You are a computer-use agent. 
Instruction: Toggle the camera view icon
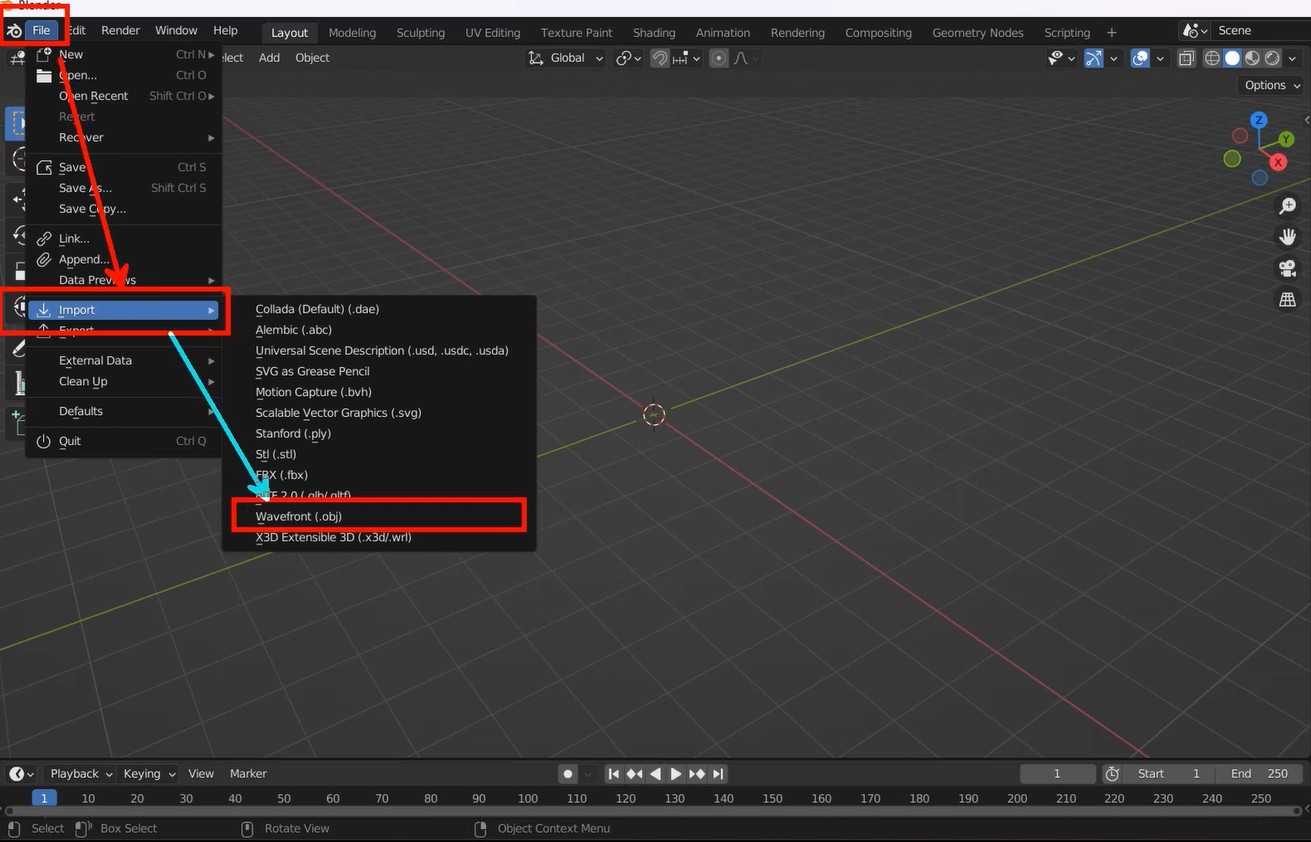click(x=1288, y=268)
